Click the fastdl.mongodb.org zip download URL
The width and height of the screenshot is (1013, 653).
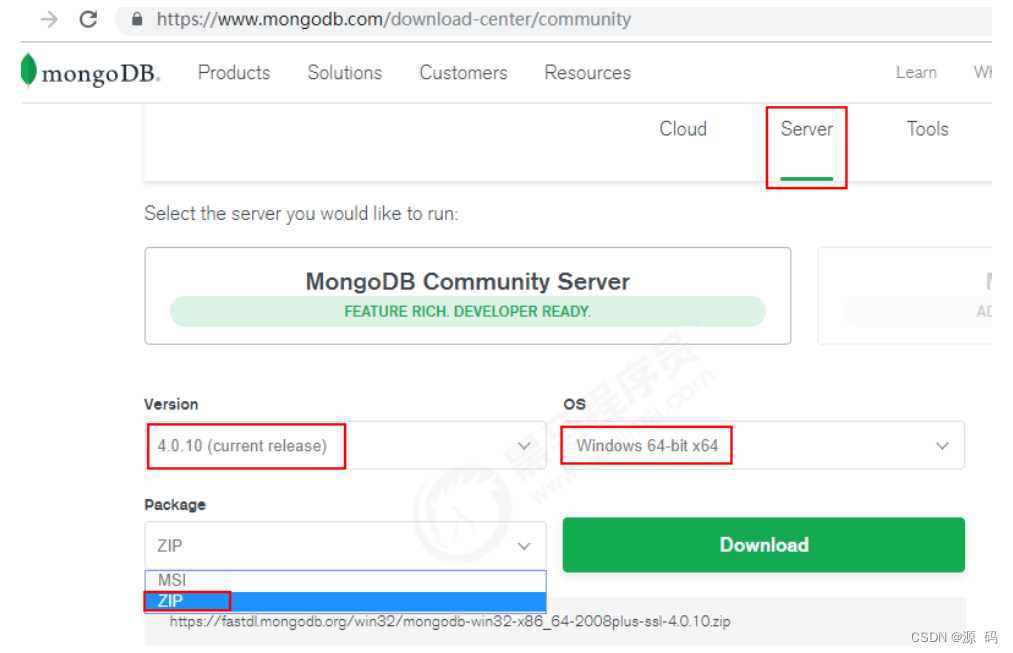[x=450, y=621]
